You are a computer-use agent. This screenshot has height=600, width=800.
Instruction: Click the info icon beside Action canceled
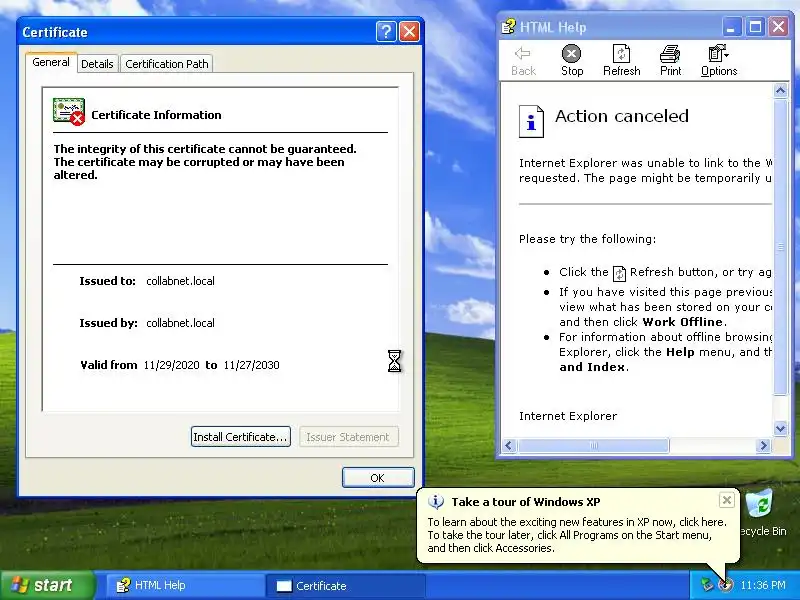(x=531, y=121)
